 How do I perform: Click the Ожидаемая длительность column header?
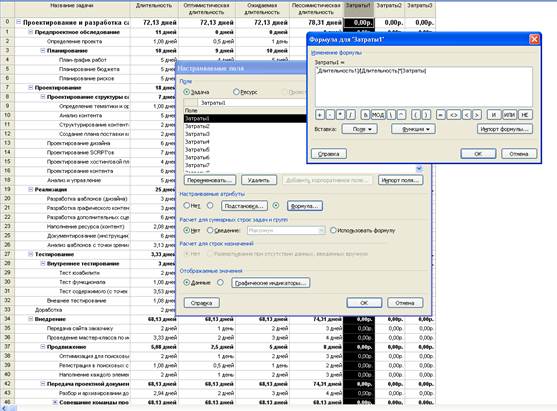(262, 9)
